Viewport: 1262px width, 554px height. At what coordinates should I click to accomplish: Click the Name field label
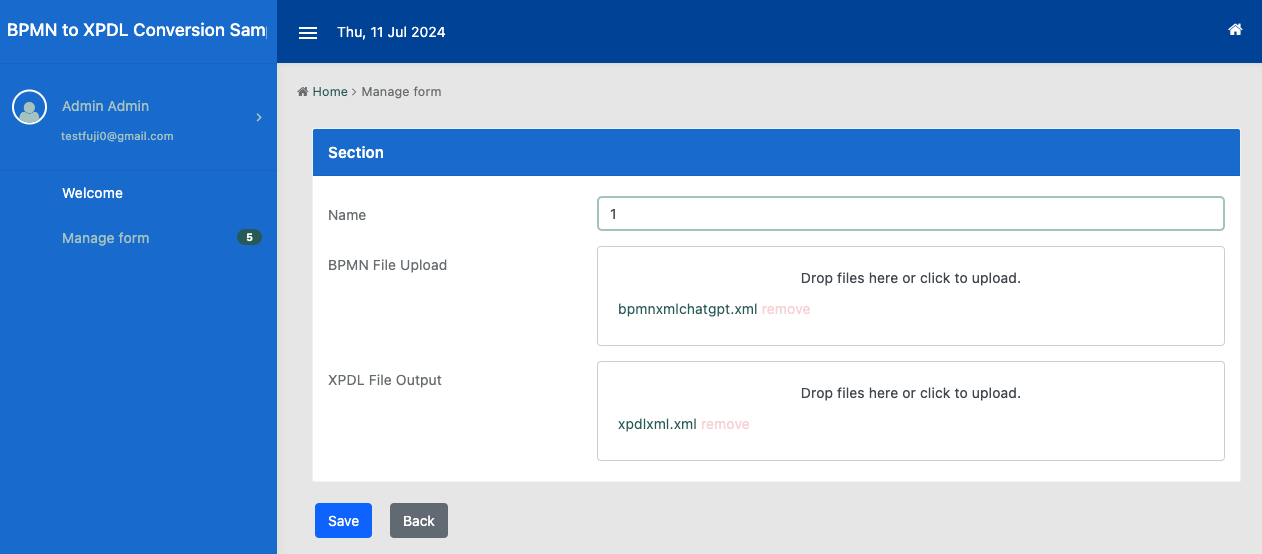347,215
